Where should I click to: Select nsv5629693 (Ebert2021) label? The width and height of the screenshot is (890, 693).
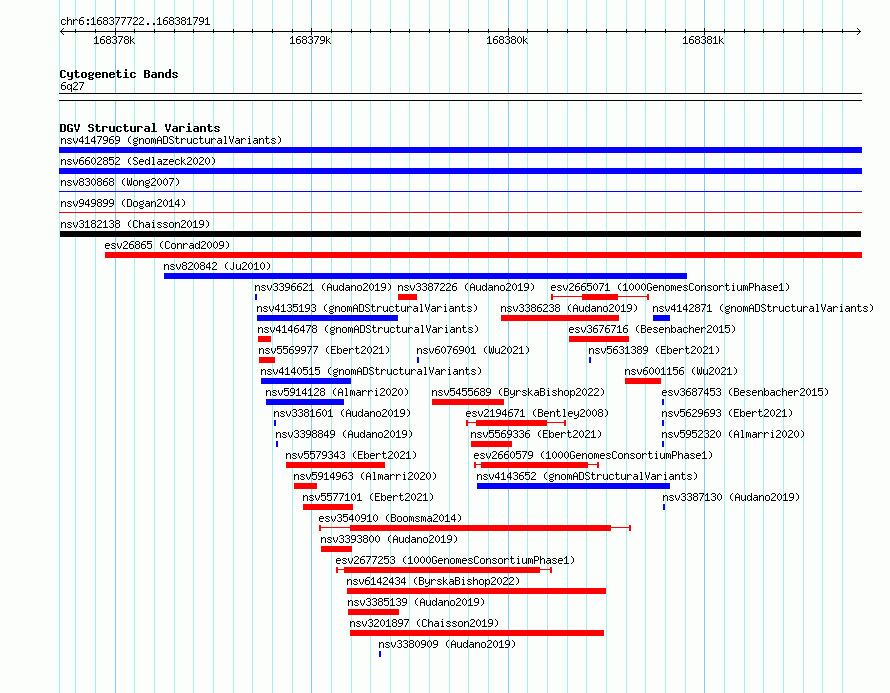click(727, 413)
